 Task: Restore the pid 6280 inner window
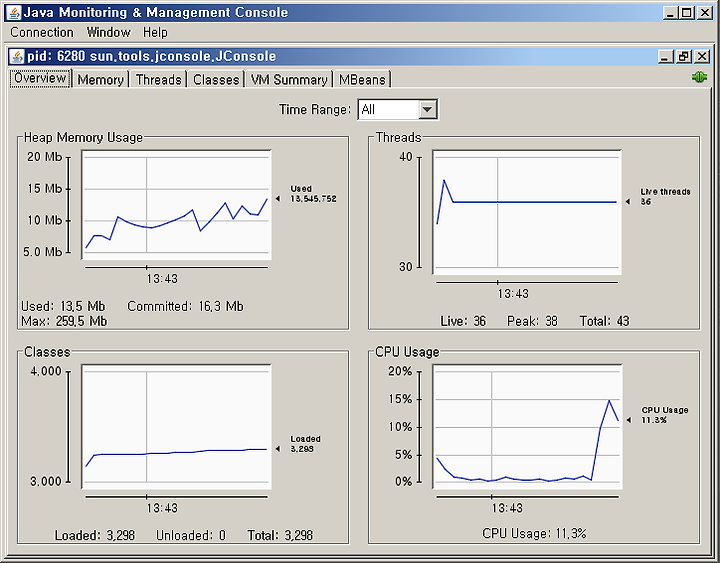684,56
